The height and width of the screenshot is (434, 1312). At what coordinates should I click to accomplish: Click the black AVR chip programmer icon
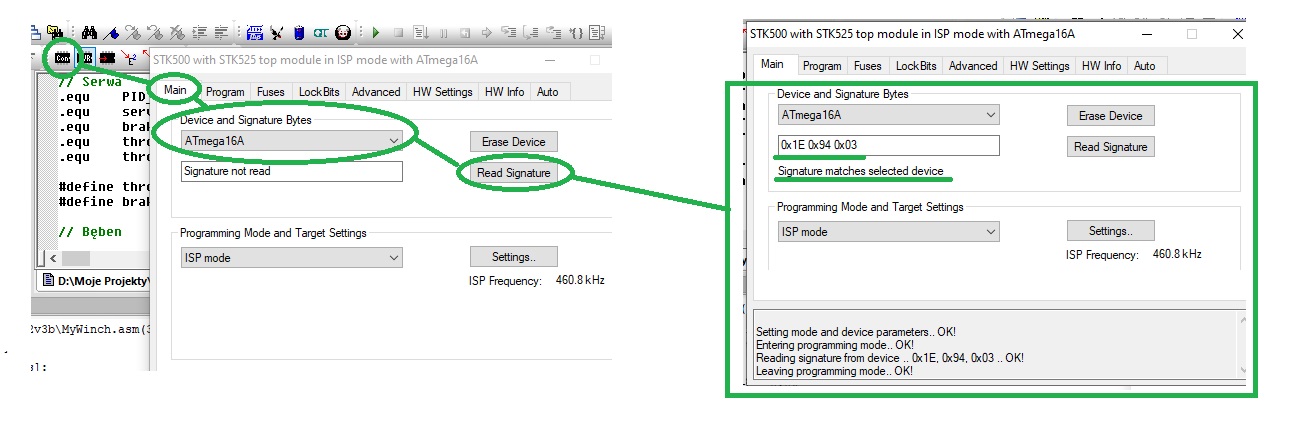click(x=107, y=58)
